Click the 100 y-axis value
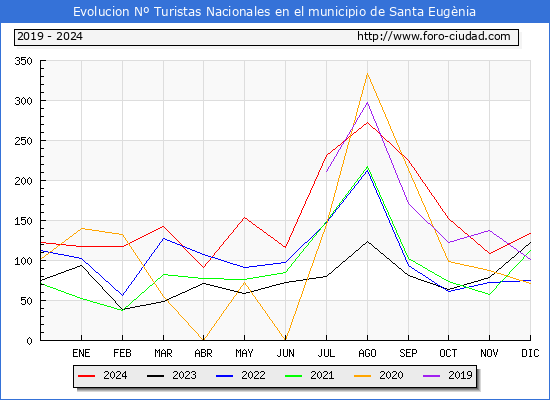This screenshot has width=550, height=400. click(x=24, y=261)
